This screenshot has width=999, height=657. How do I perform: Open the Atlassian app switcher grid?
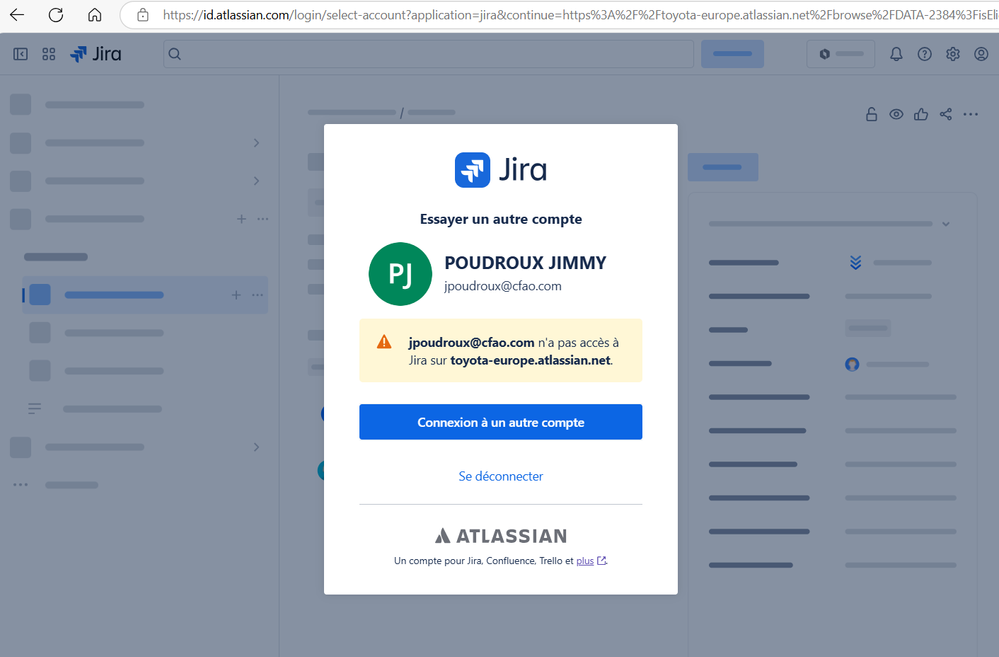pos(48,54)
